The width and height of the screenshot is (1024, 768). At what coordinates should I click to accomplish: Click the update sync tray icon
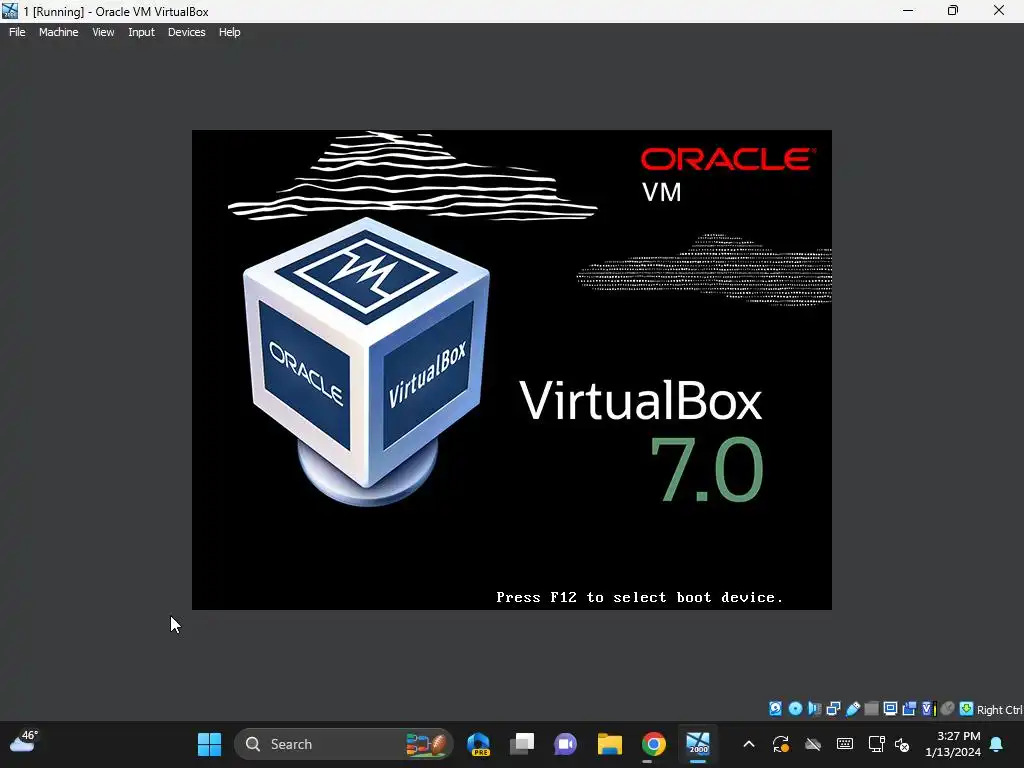(x=780, y=744)
